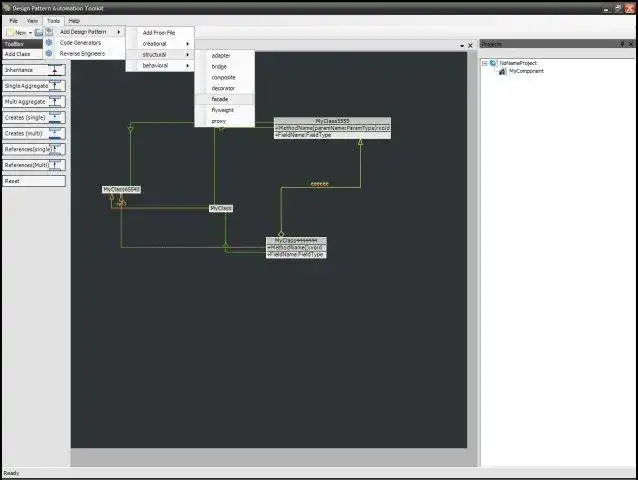Screen dimensions: 638x480
Task: Collapse the NoNameProject tree node
Action: [x=485, y=63]
